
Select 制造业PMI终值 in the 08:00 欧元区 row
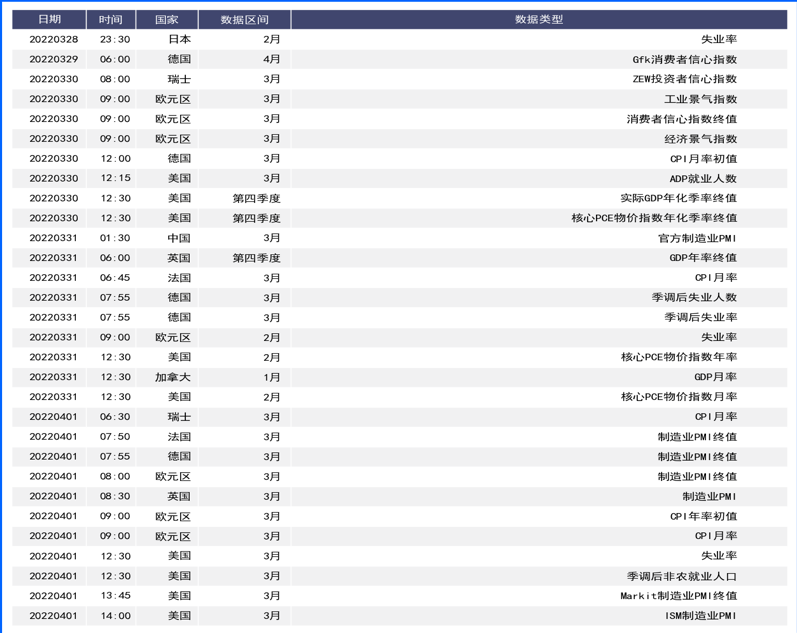click(x=697, y=476)
